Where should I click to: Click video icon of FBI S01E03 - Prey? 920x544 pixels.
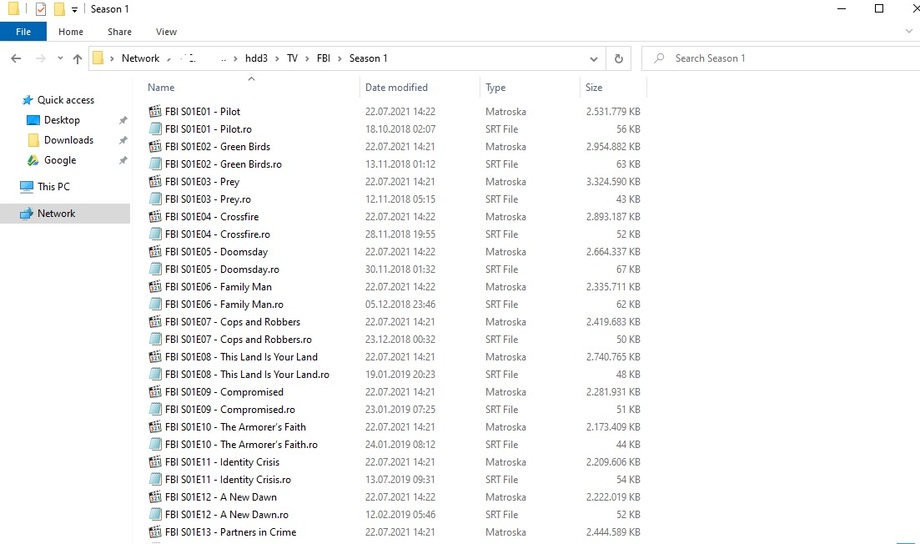pyautogui.click(x=155, y=181)
